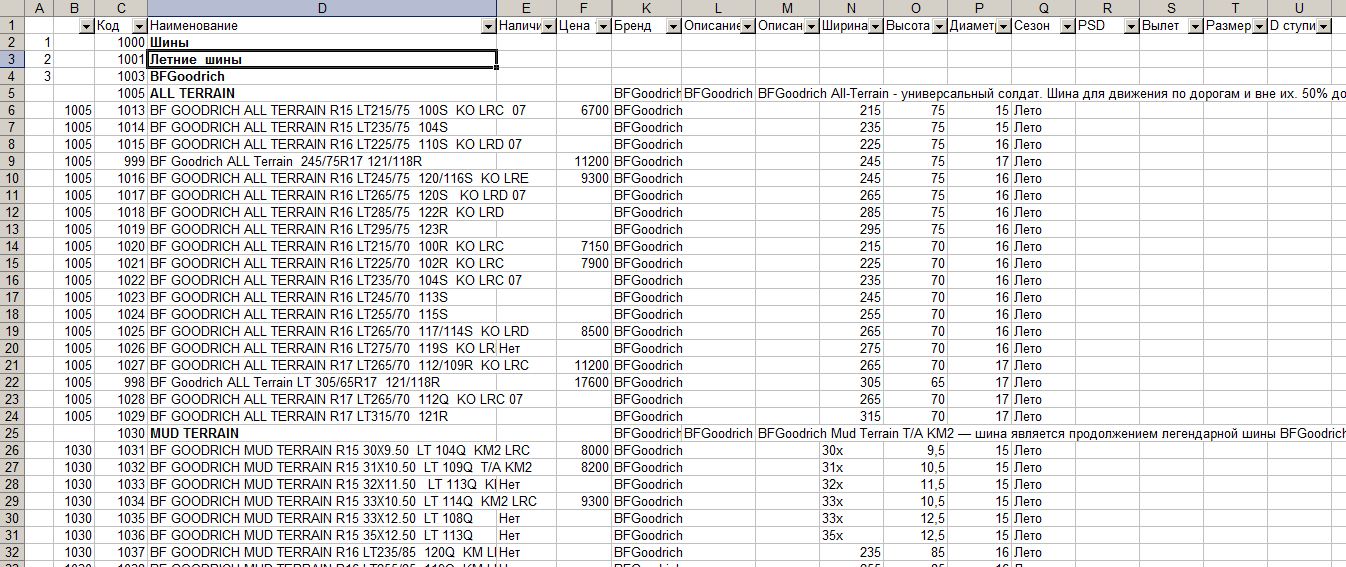Image resolution: width=1346 pixels, height=567 pixels.
Task: Select the cell containing 'Летние шины'
Action: tap(322, 59)
